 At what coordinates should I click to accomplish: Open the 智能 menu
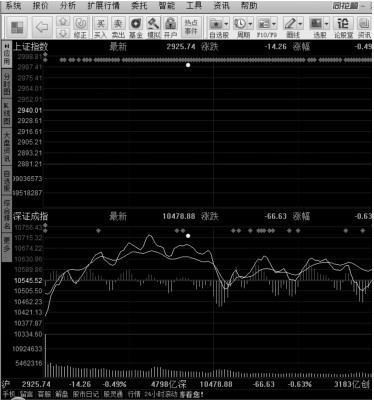tap(167, 6)
